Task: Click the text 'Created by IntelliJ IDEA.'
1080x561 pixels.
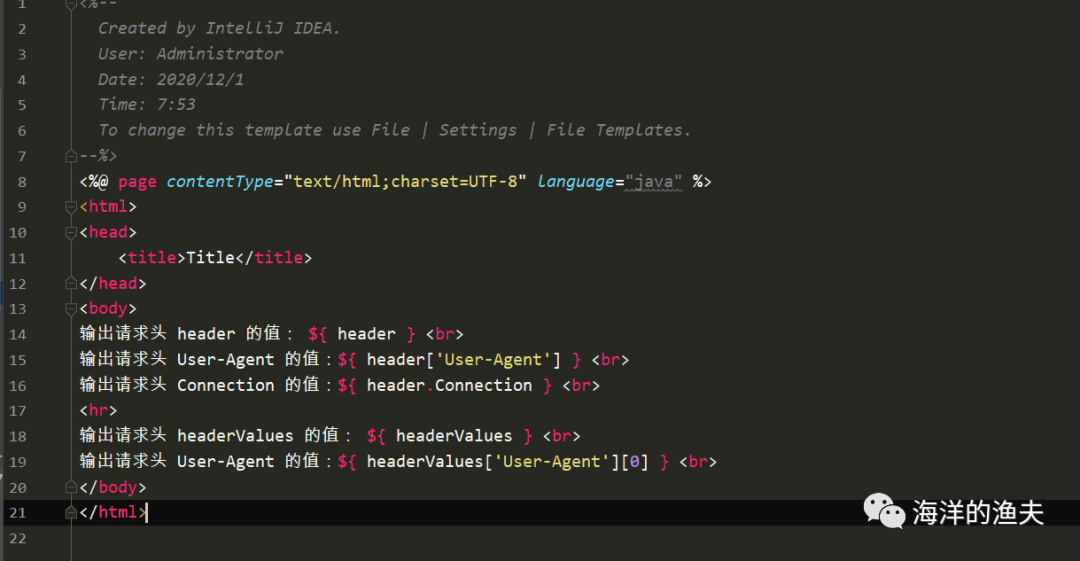Action: point(219,28)
